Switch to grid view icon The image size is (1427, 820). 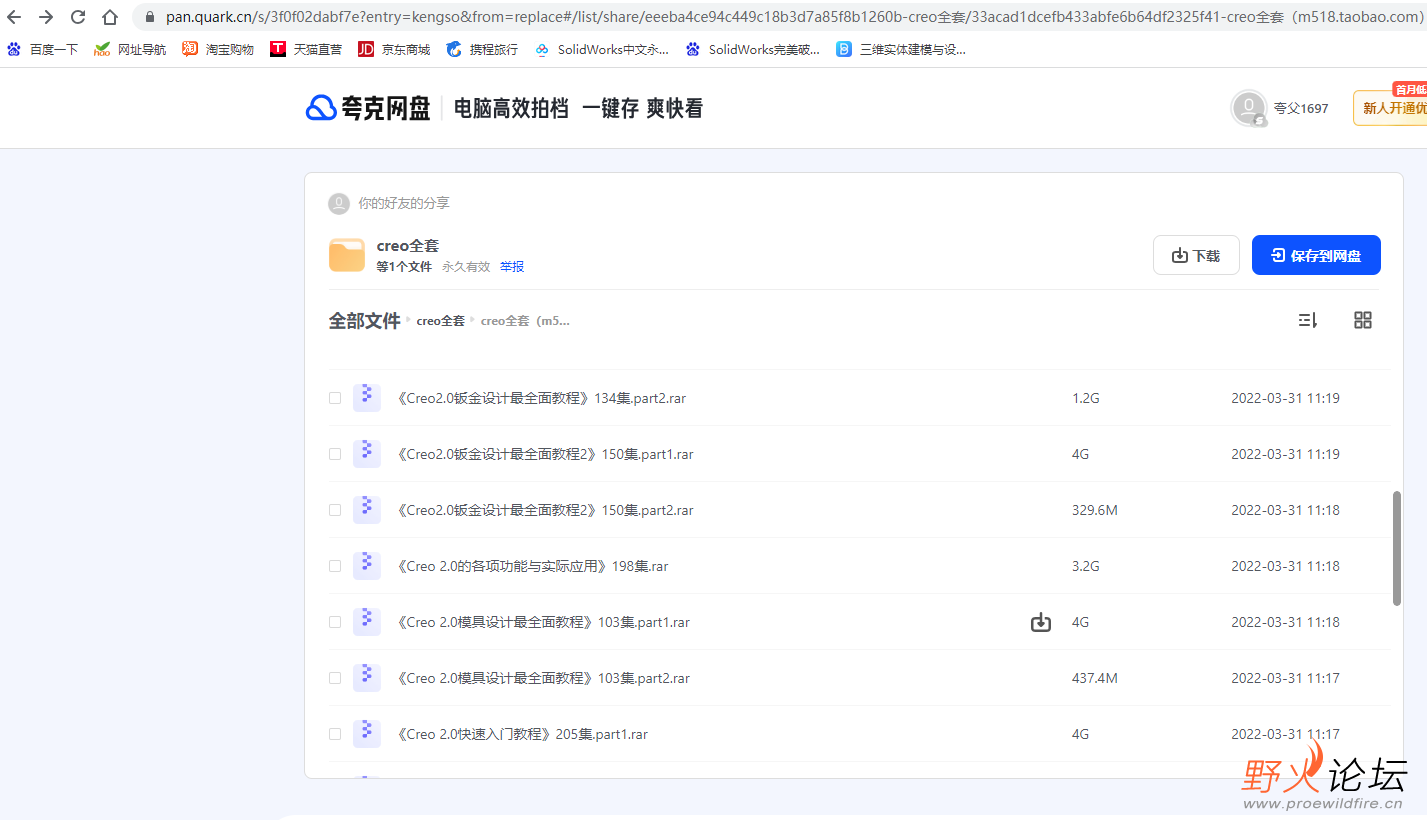click(x=1362, y=320)
